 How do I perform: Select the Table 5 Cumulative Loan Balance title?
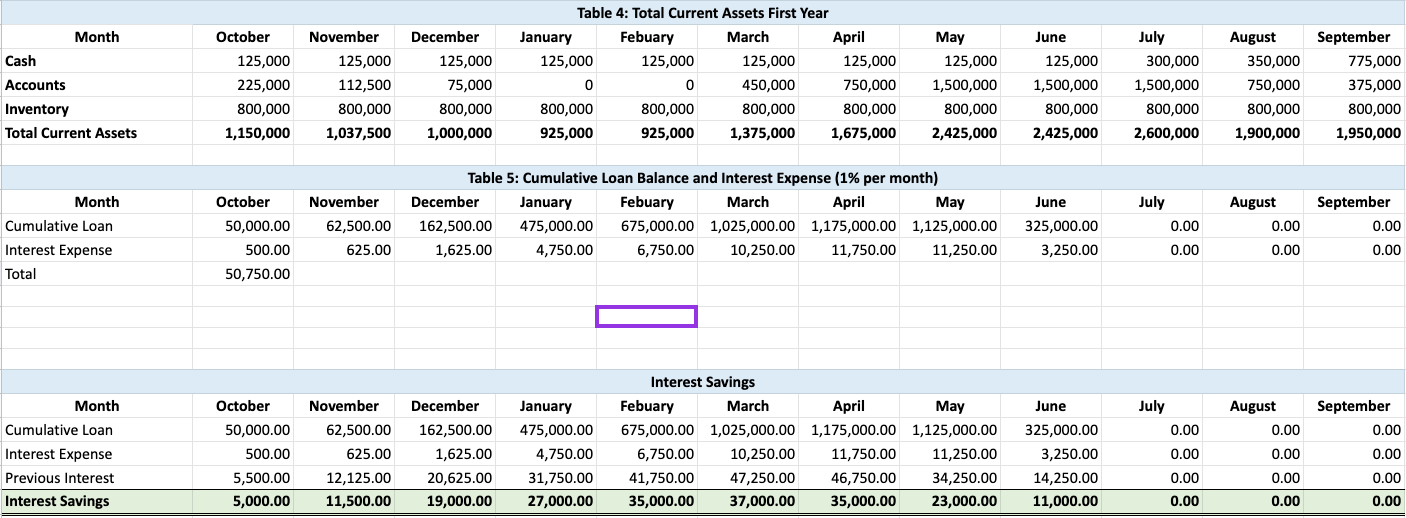tap(703, 178)
